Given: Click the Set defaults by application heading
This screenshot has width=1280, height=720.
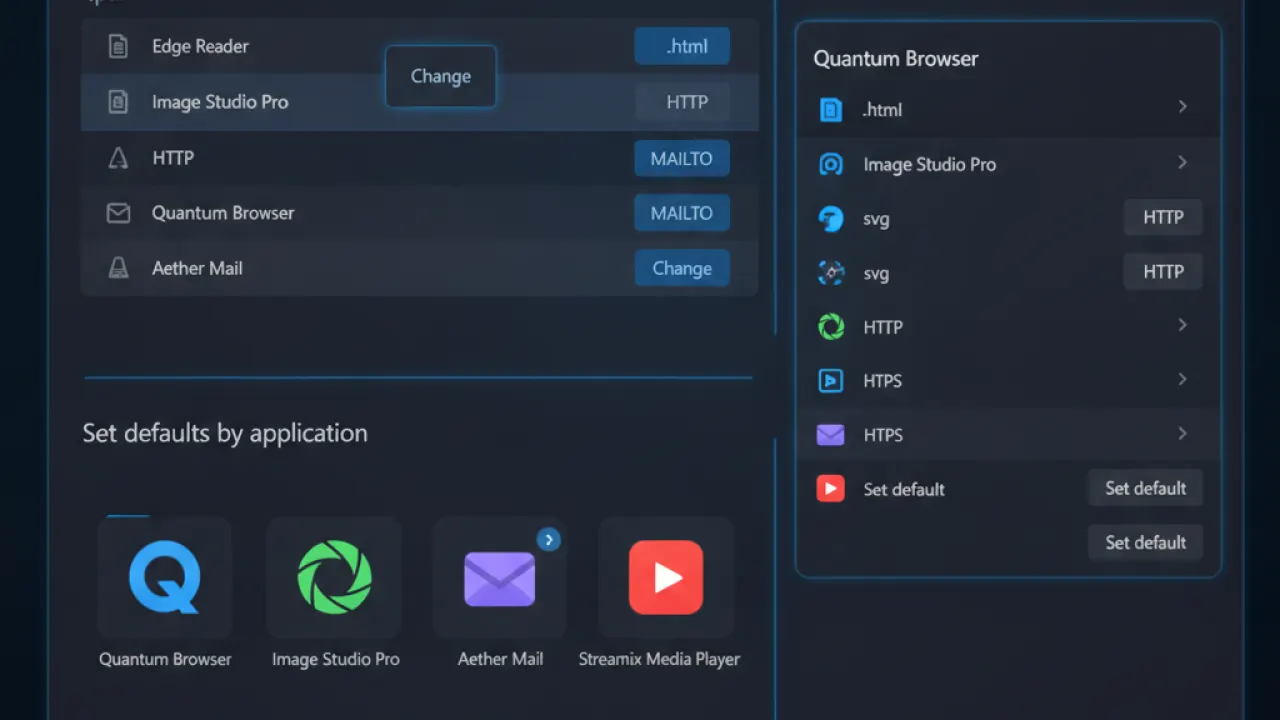Looking at the screenshot, I should pos(225,433).
